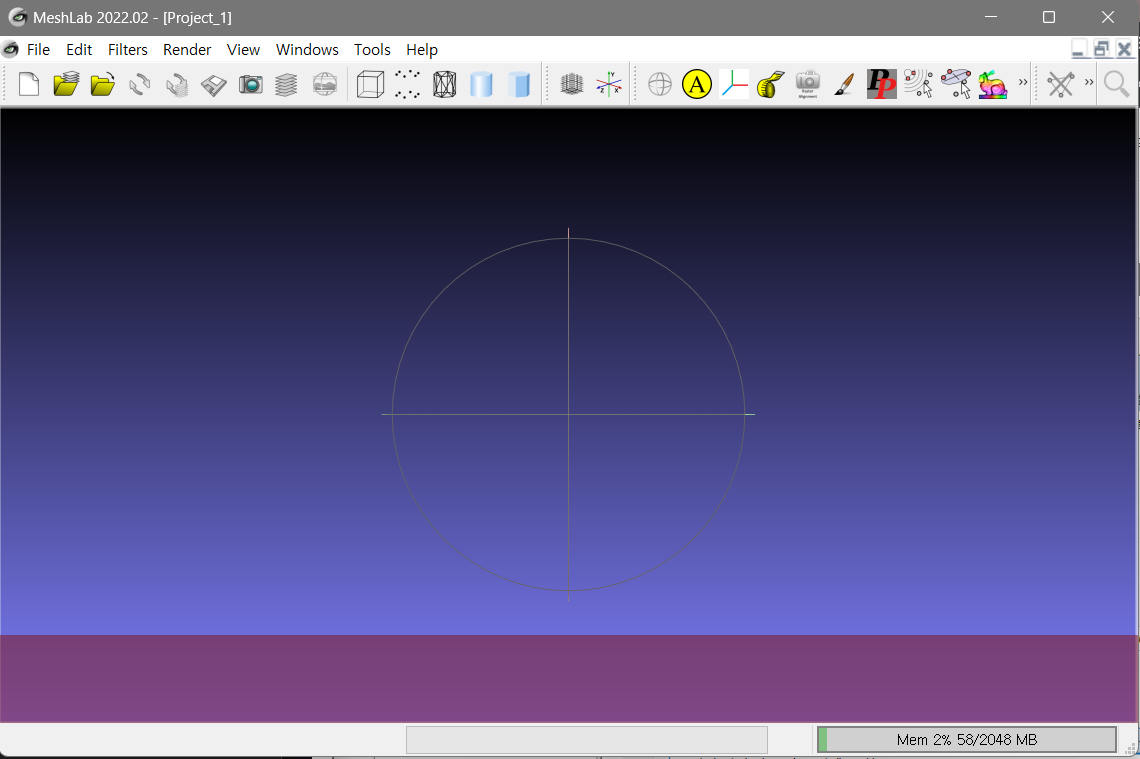
Task: Select the measuring tape tool
Action: 771,85
